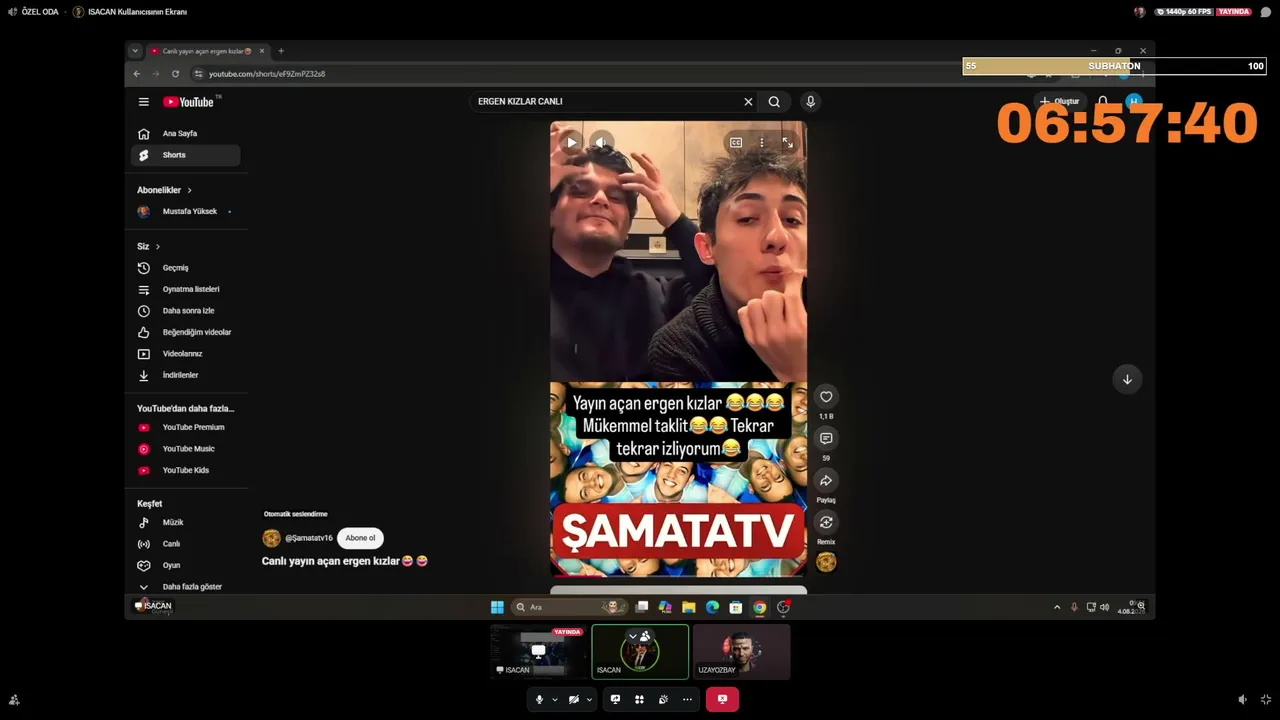Click the like button on the Short
The width and height of the screenshot is (1280, 720).
pos(826,397)
